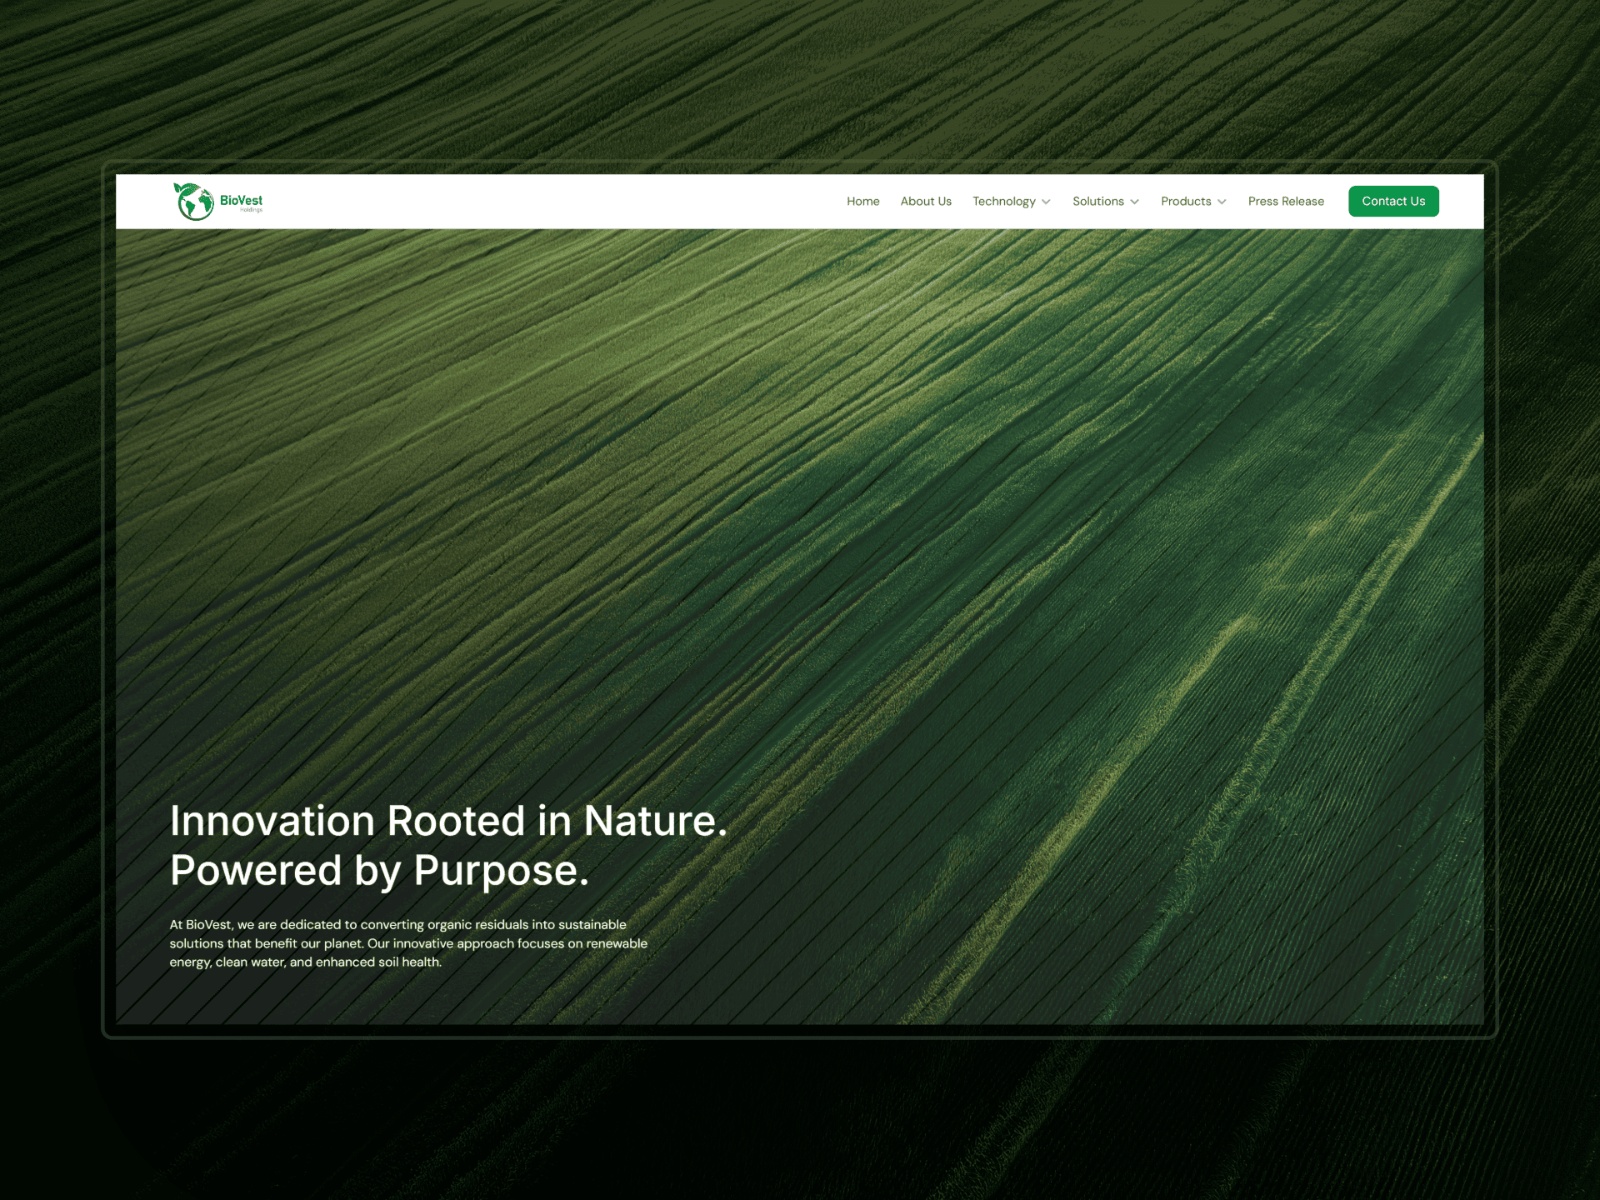Screen dimensions: 1600x1200
Task: Open the Technology menu label
Action: 1004,201
